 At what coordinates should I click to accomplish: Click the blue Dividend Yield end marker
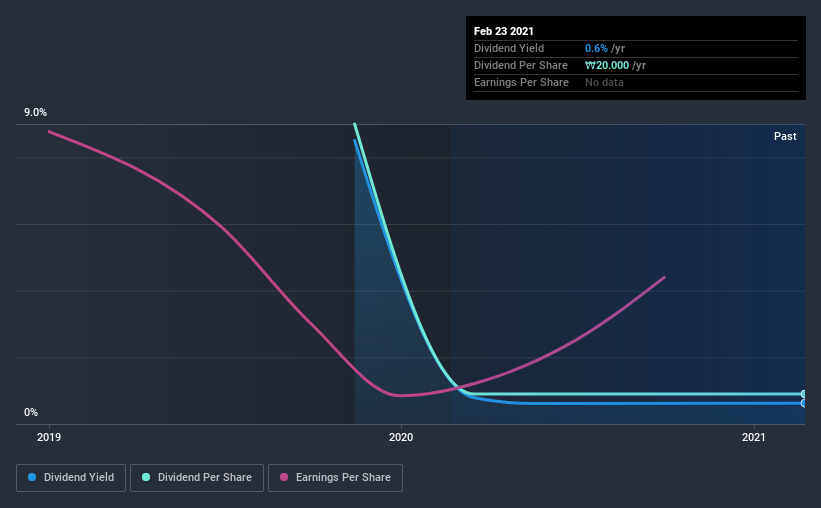click(803, 403)
